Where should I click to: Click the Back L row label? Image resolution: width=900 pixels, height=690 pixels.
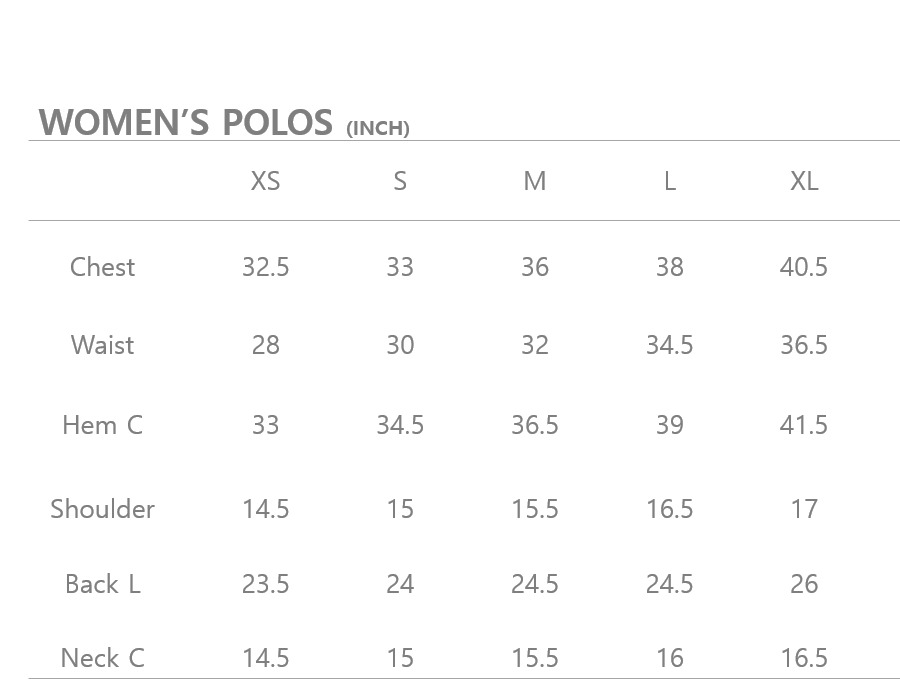[x=102, y=584]
